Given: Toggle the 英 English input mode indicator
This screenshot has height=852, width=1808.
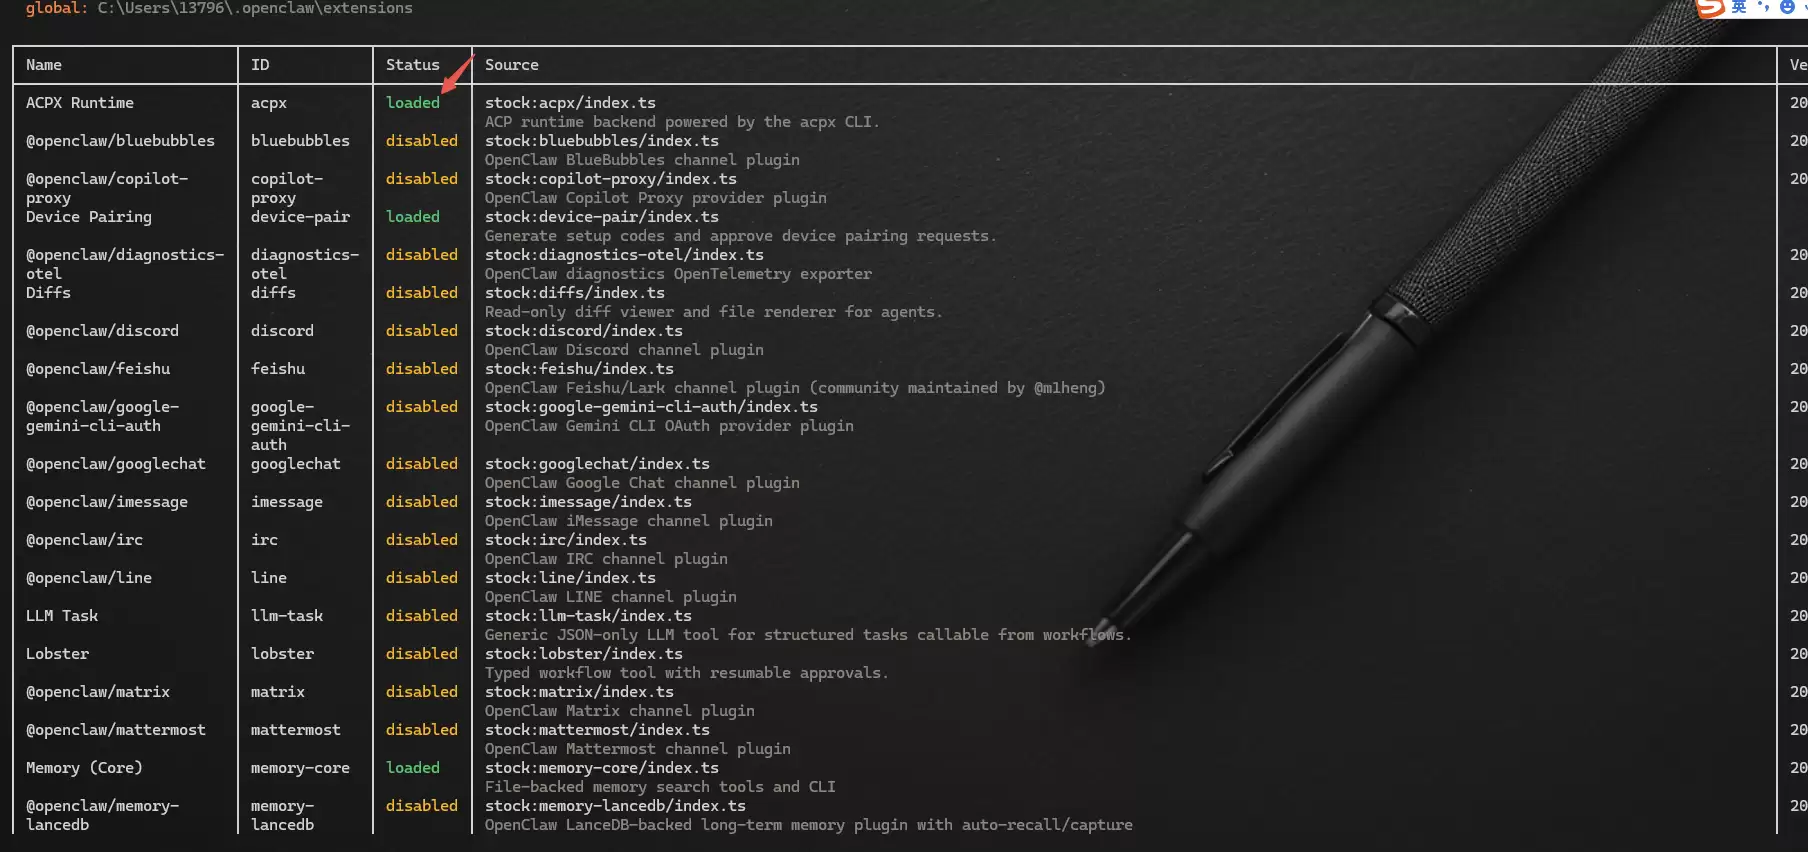Looking at the screenshot, I should (1739, 7).
